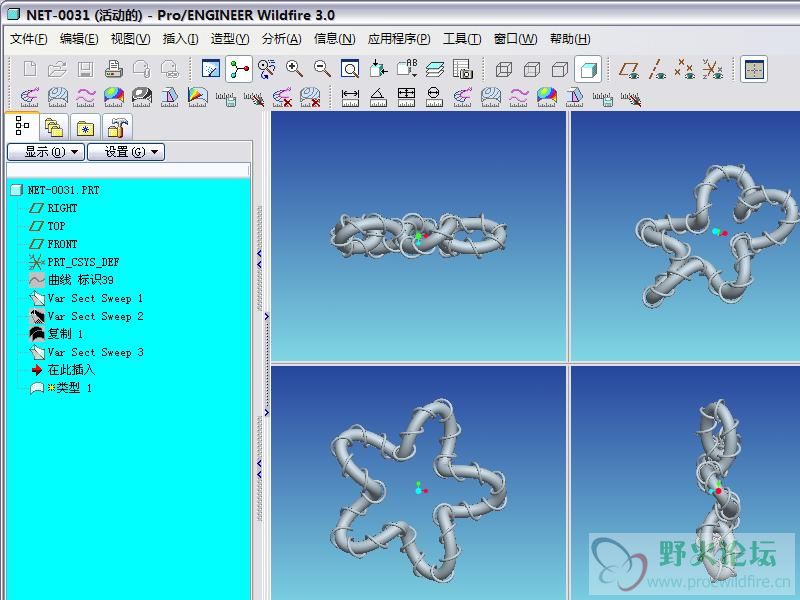
Task: Click the delete sections analysis icon
Action: click(310, 96)
